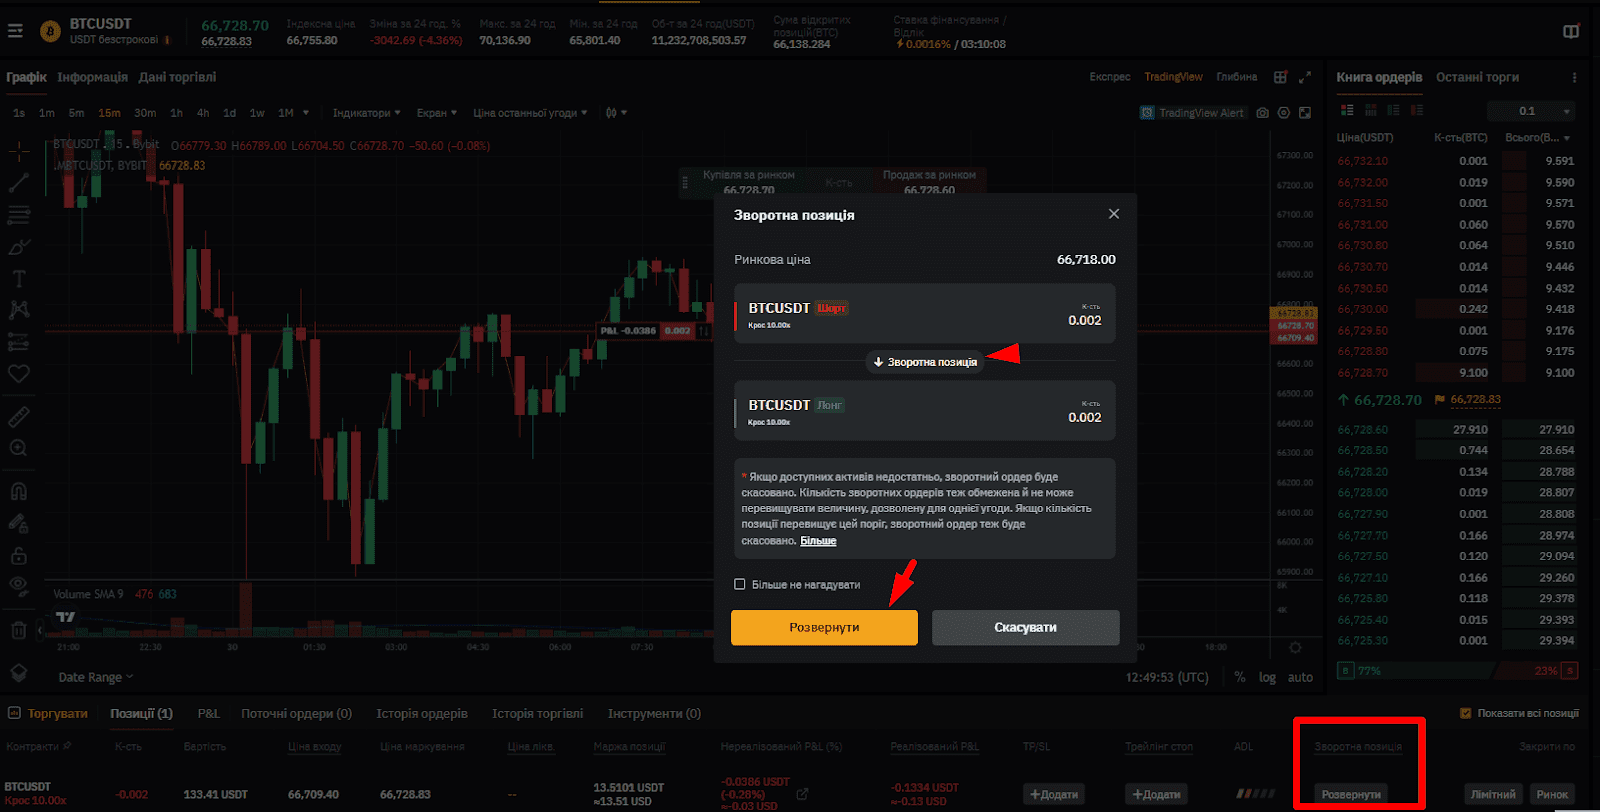
Task: Toggle Показати всі позиції checkbox
Action: 1465,713
